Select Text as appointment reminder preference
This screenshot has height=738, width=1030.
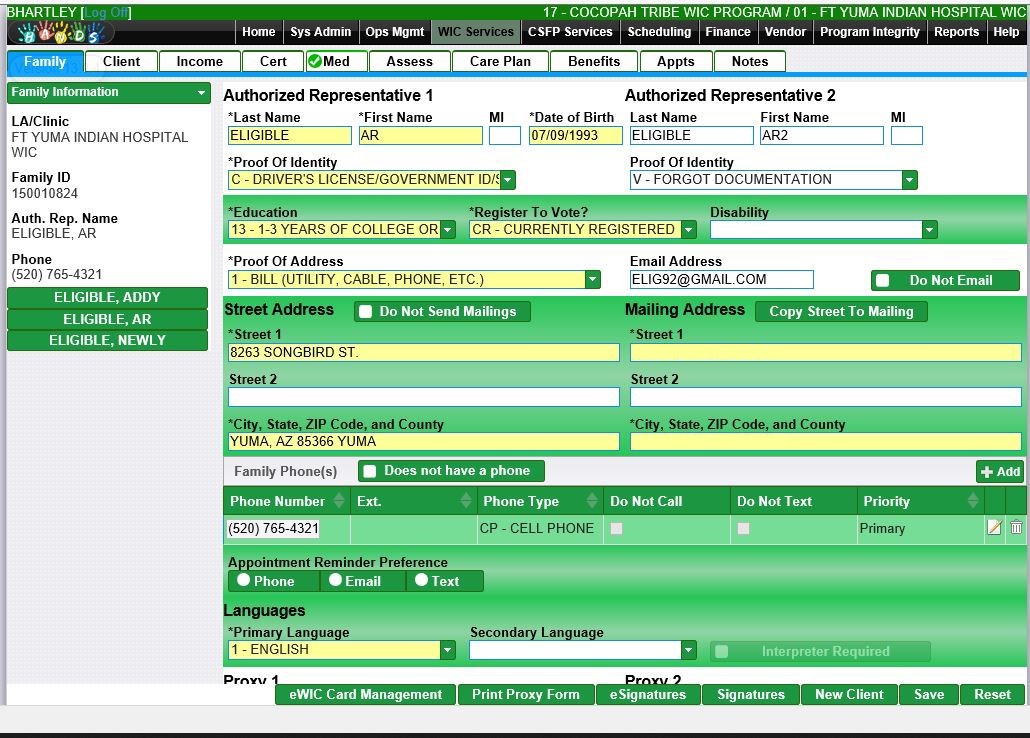tap(421, 580)
